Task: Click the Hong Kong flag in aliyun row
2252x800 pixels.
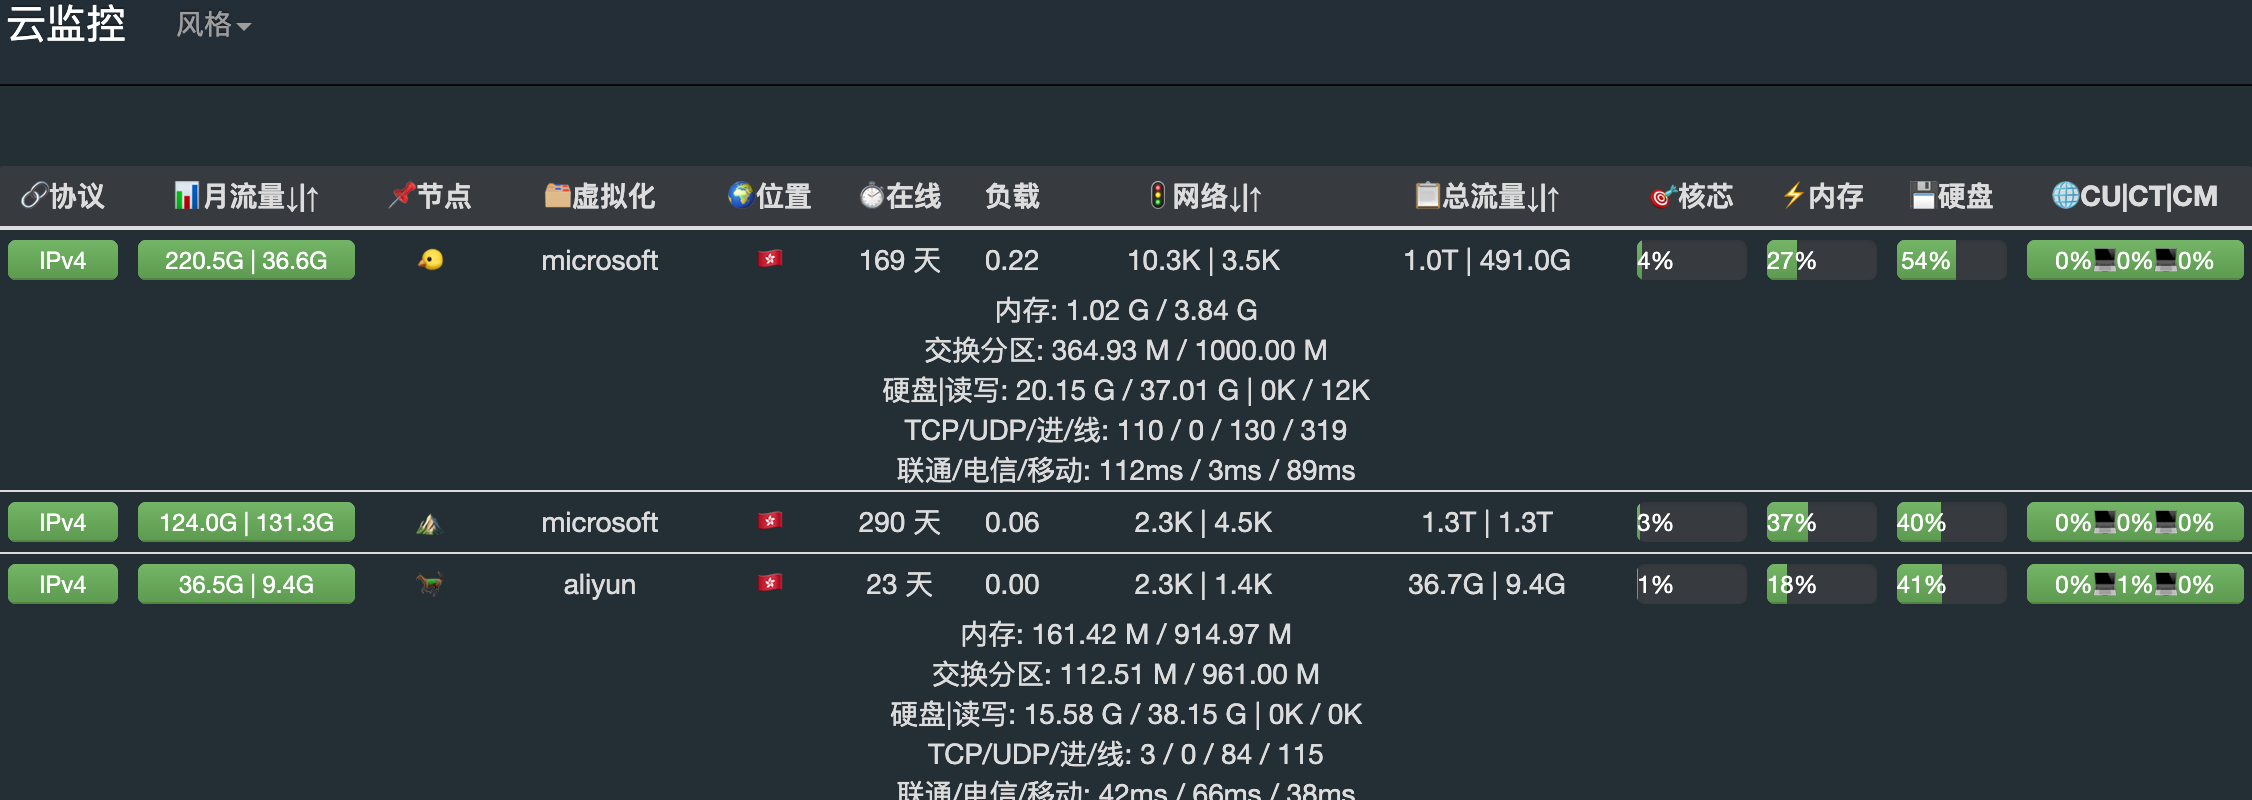Action: click(769, 583)
